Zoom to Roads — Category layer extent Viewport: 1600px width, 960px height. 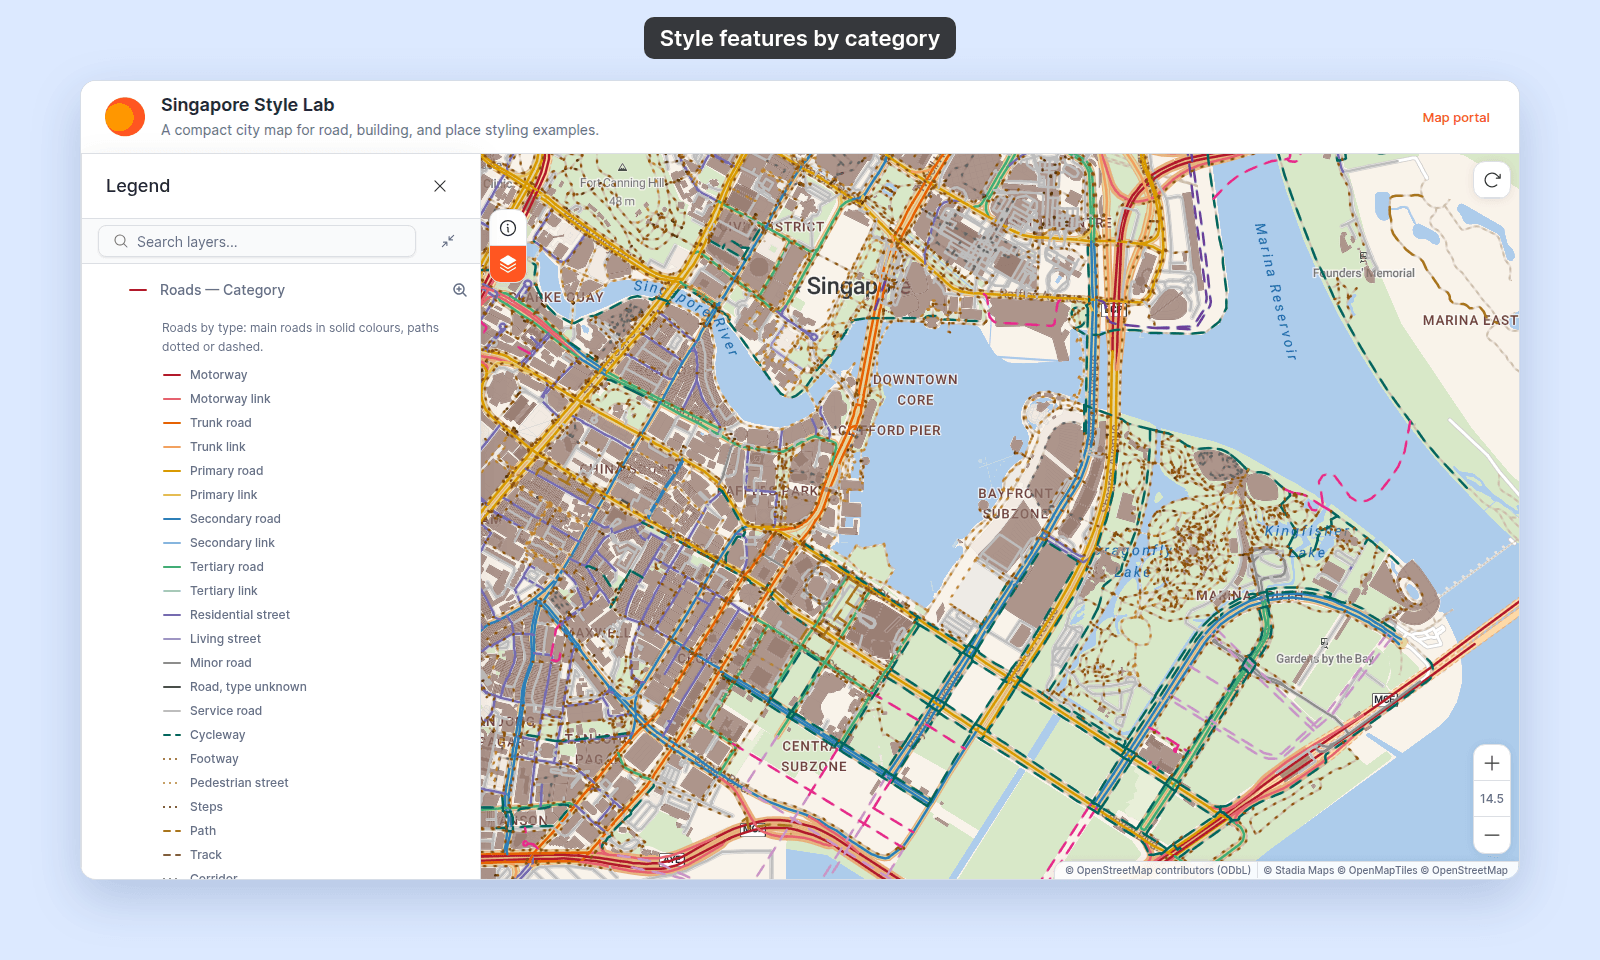point(460,290)
